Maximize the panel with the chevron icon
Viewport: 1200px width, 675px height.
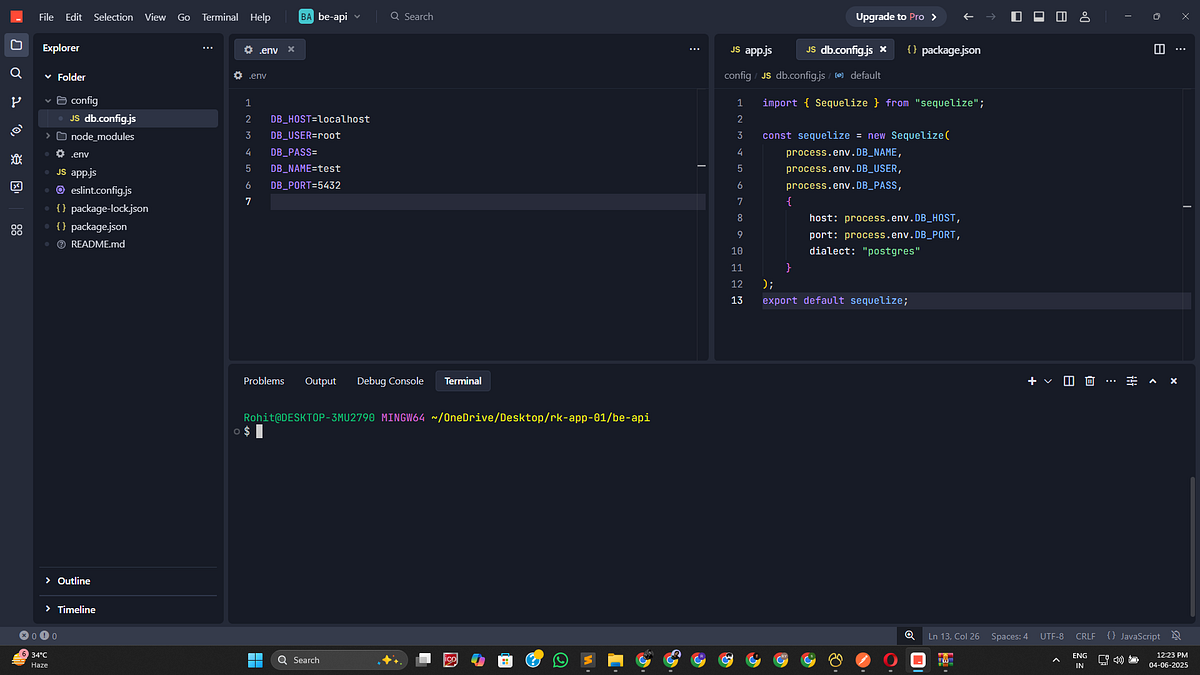tap(1152, 381)
